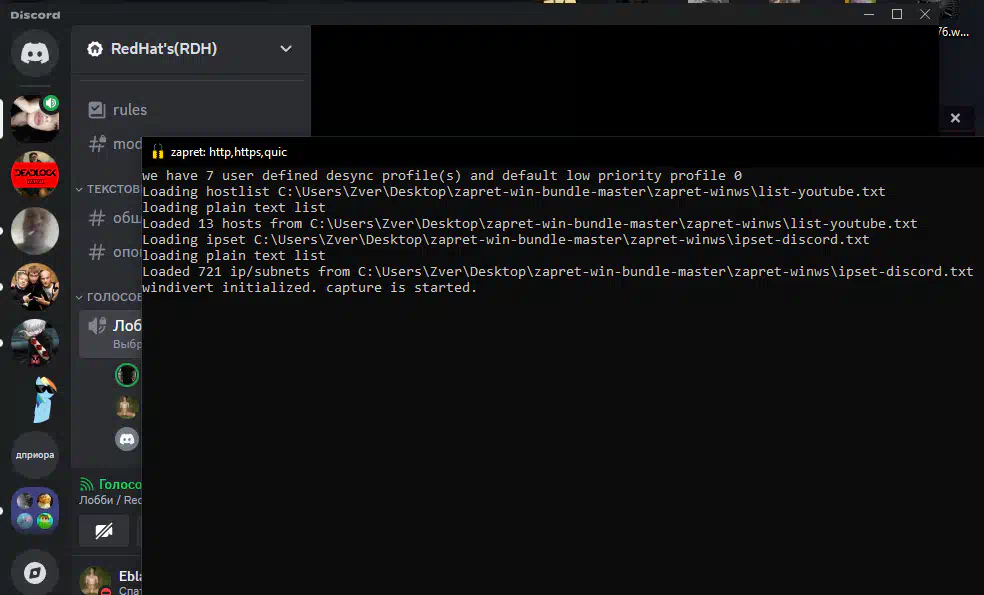Expand the server folder with four icons
The width and height of the screenshot is (984, 595).
35,510
